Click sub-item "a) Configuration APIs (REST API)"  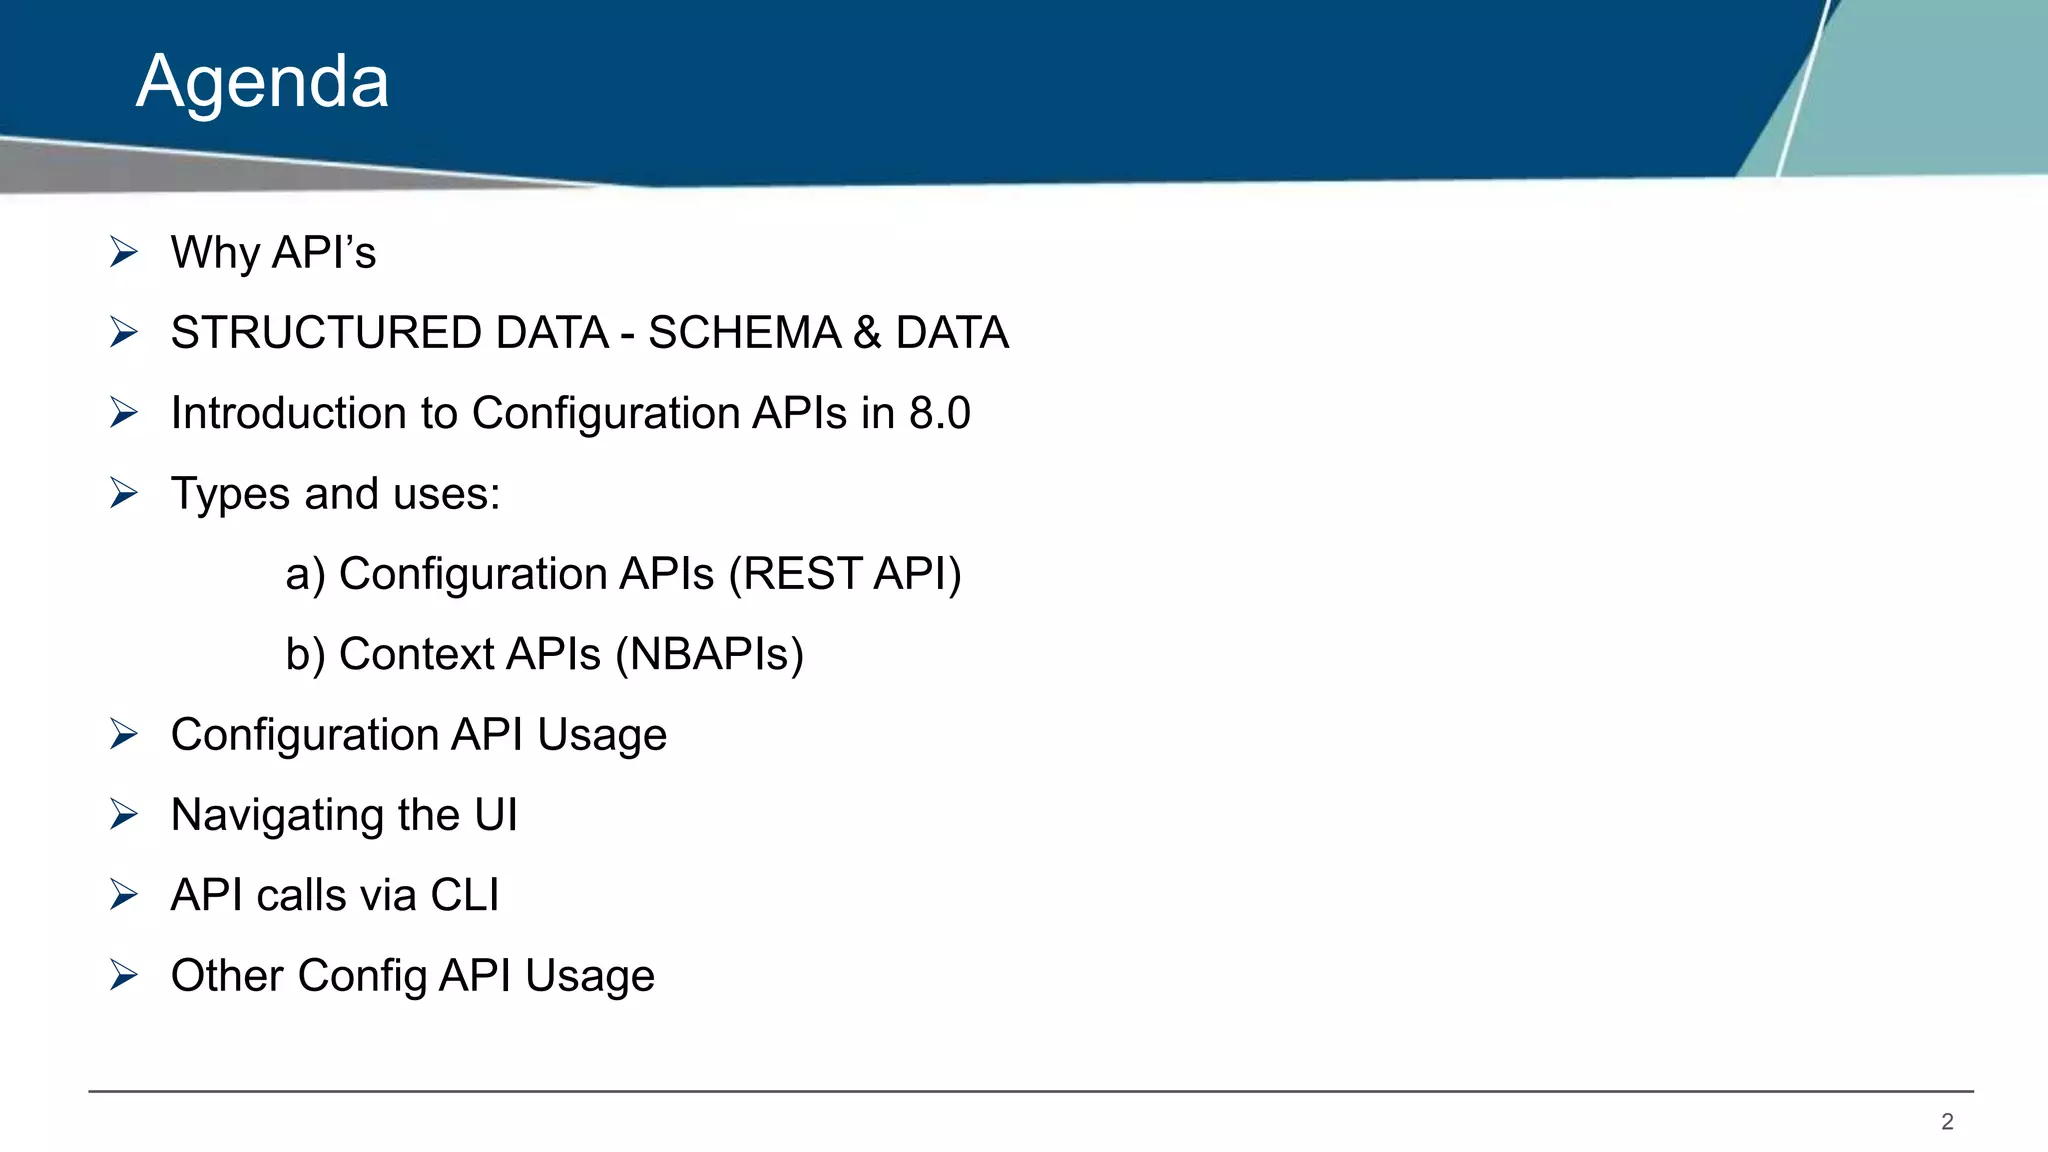pyautogui.click(x=623, y=574)
